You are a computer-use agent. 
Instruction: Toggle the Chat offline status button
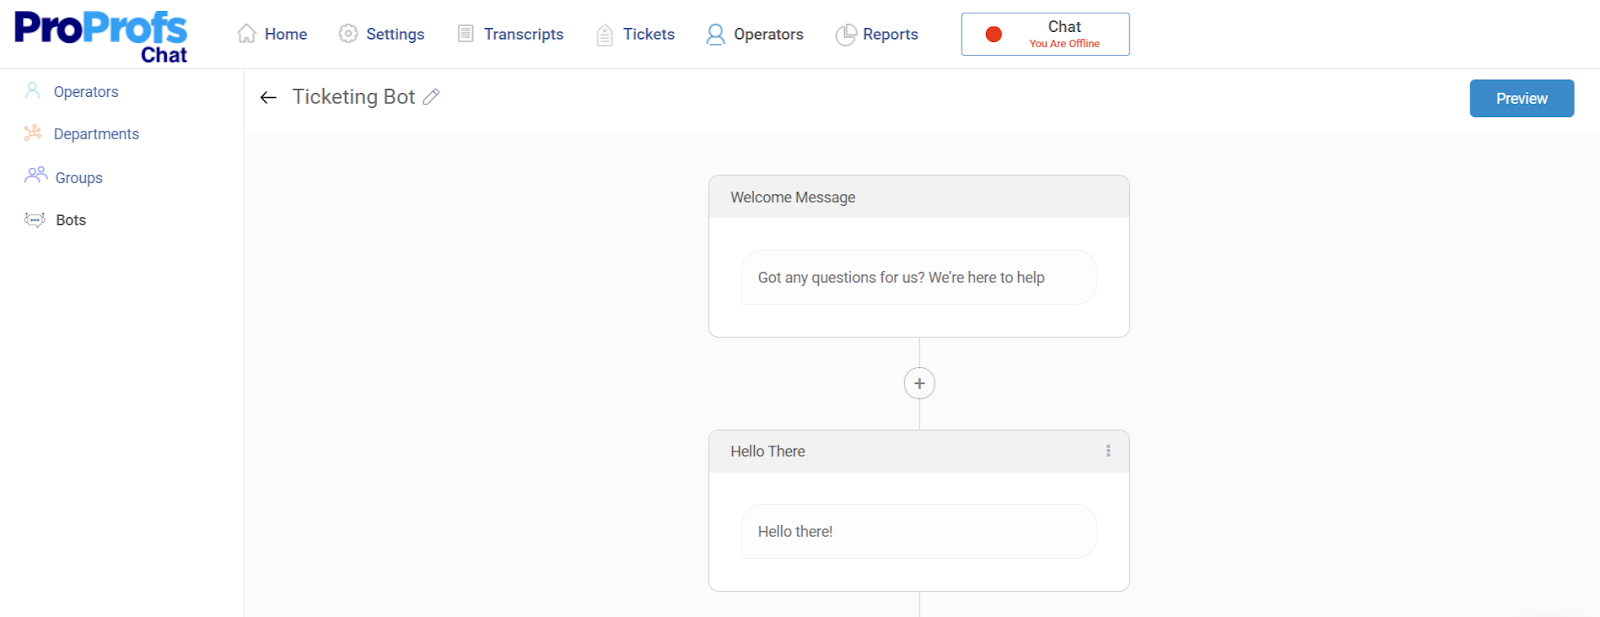click(1045, 34)
